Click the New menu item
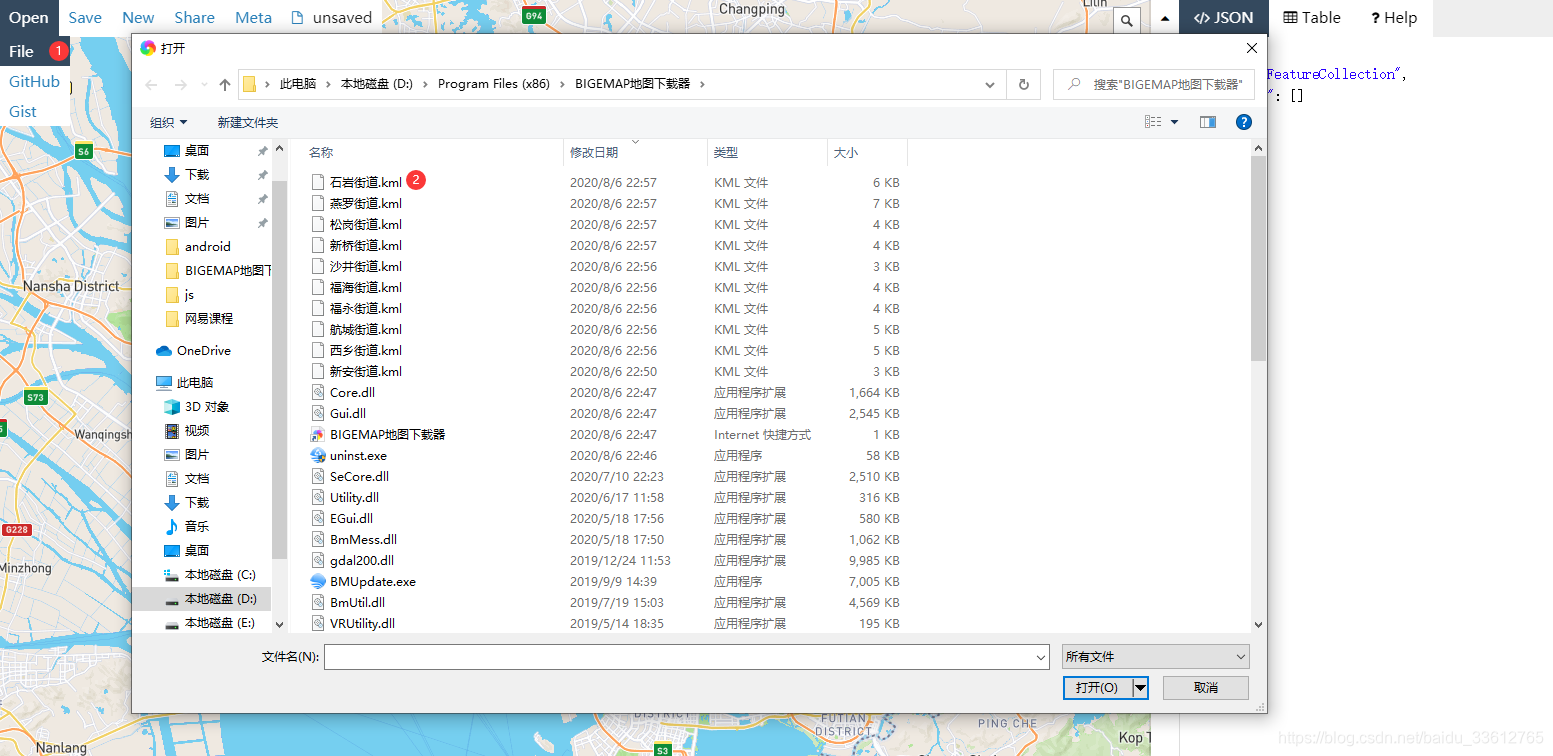This screenshot has height=756, width=1553. click(138, 17)
